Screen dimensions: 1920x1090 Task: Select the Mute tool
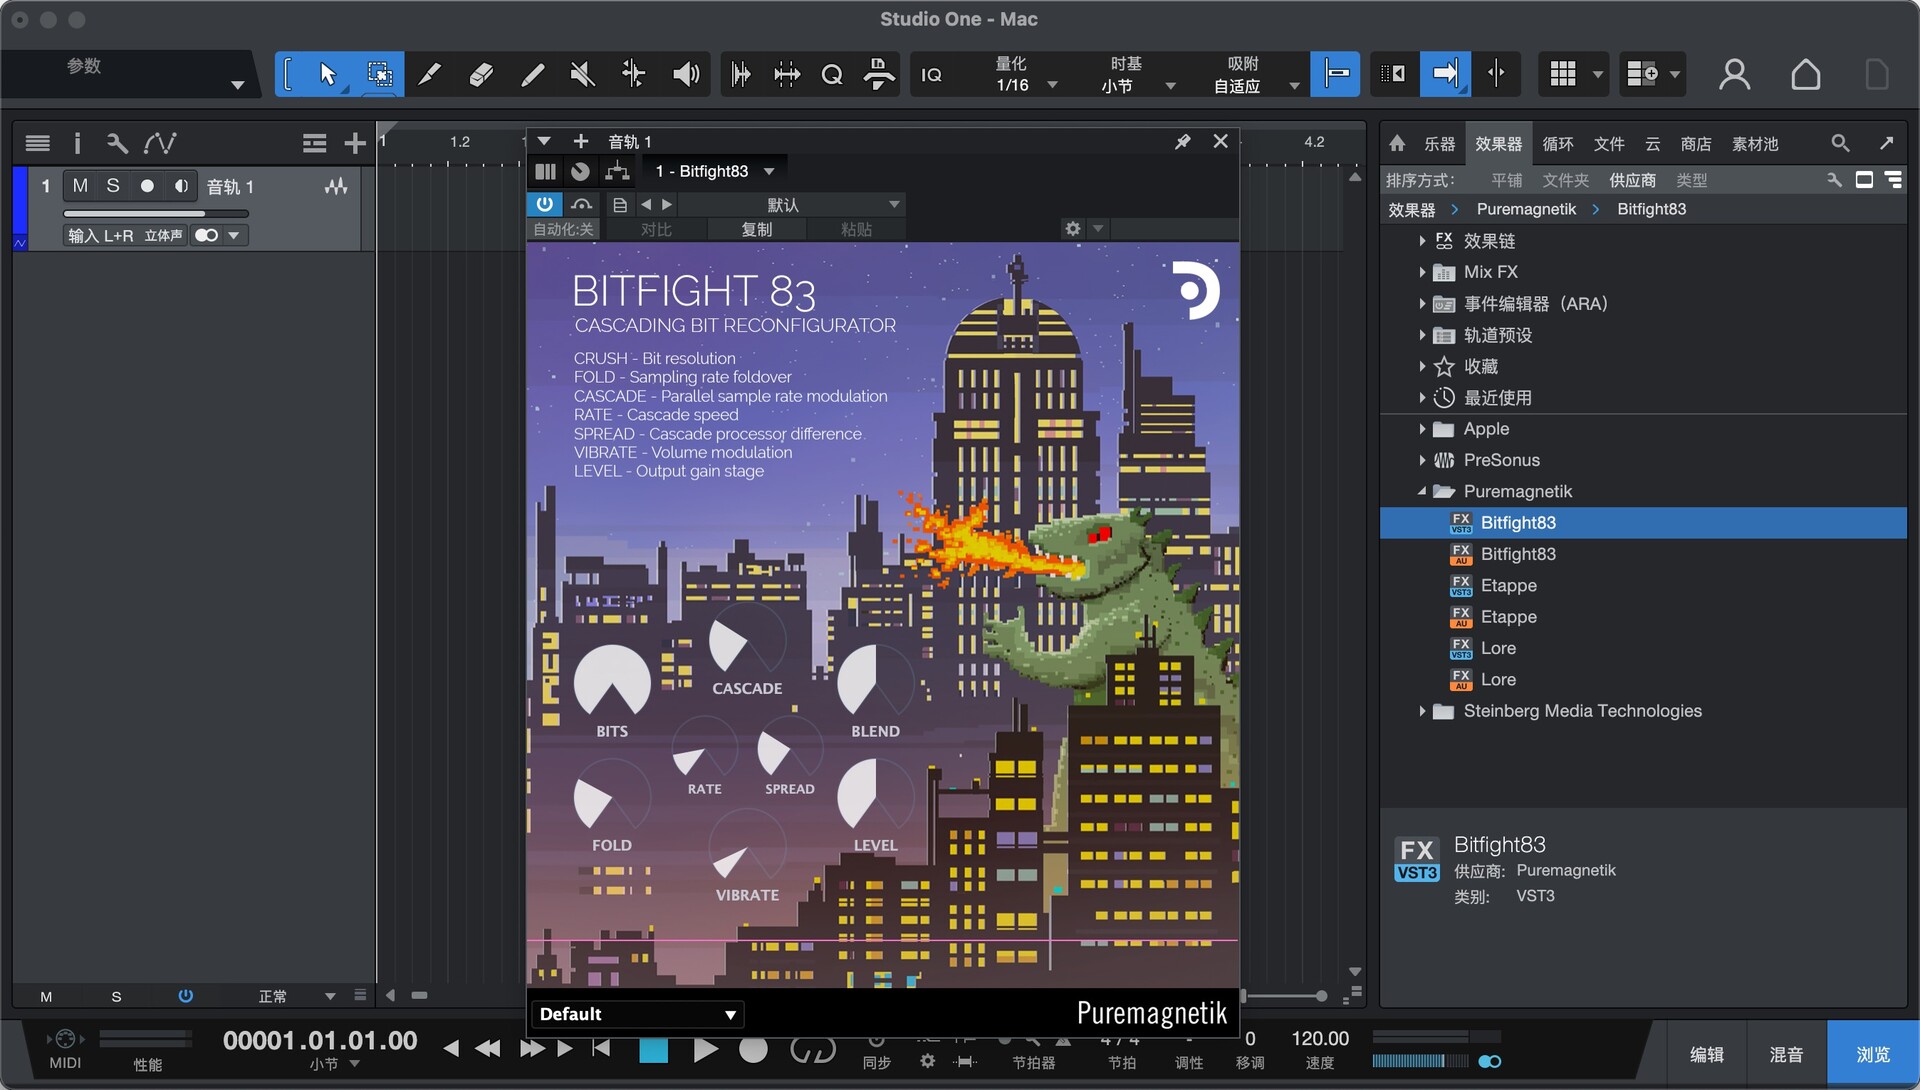[582, 74]
